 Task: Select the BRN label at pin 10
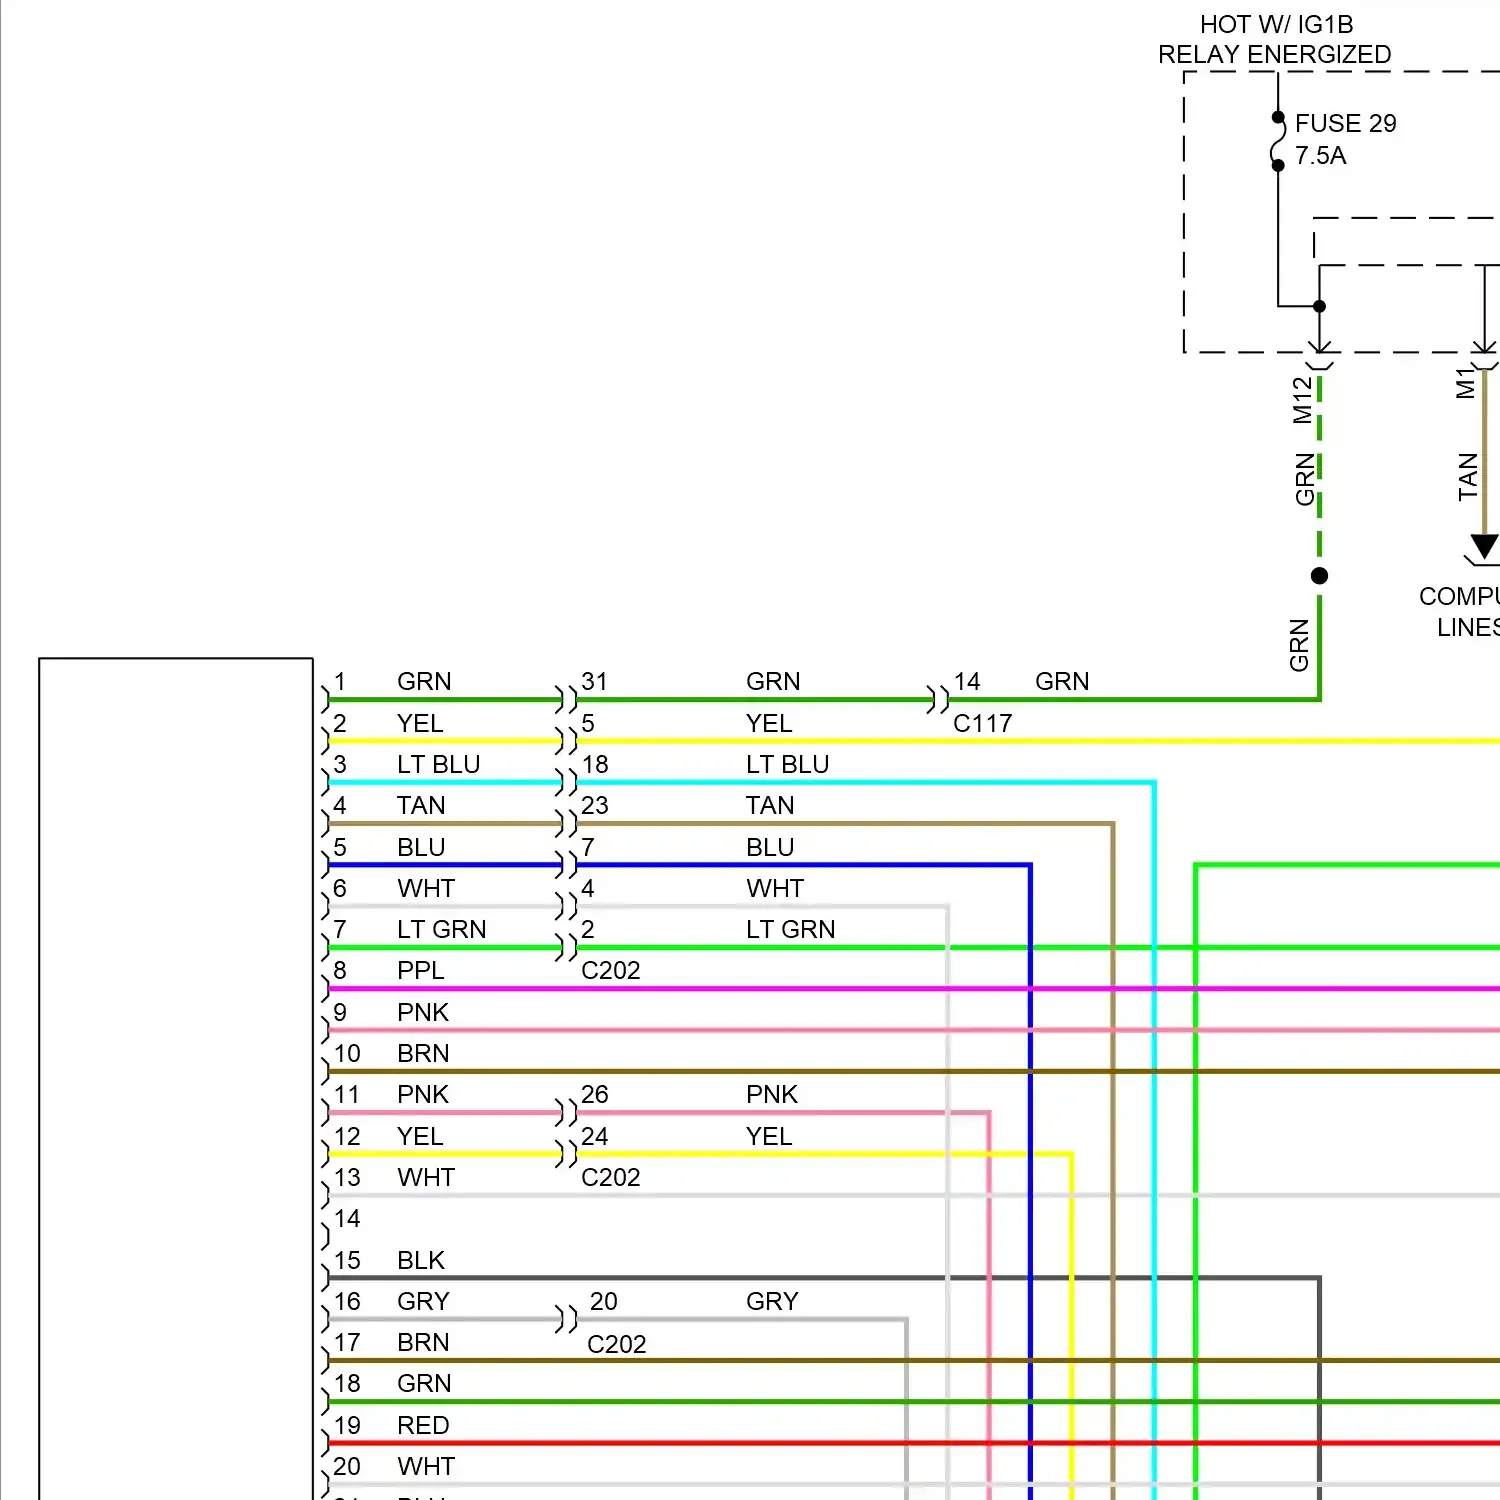pyautogui.click(x=423, y=1053)
